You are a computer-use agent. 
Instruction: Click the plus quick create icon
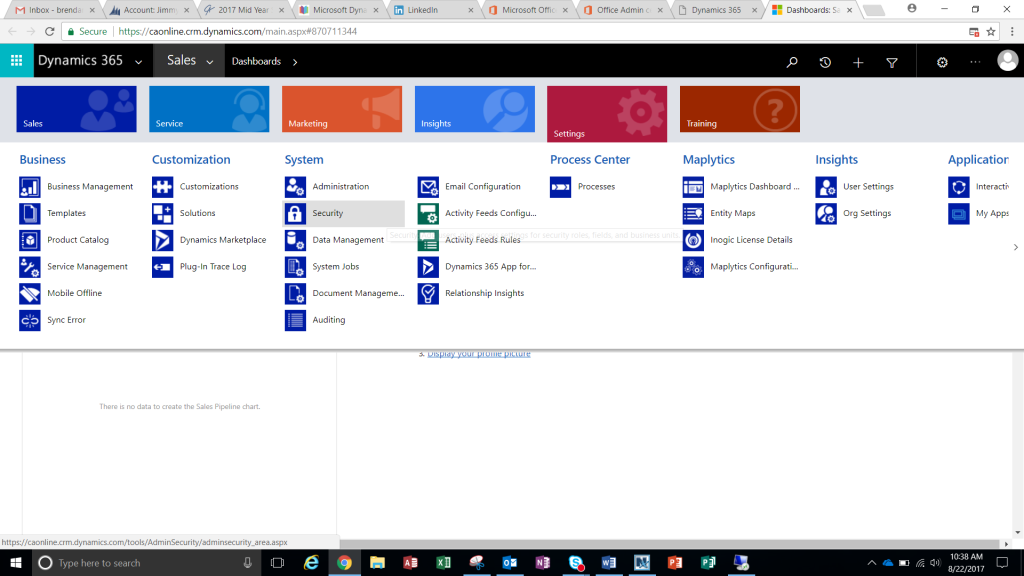[x=858, y=62]
